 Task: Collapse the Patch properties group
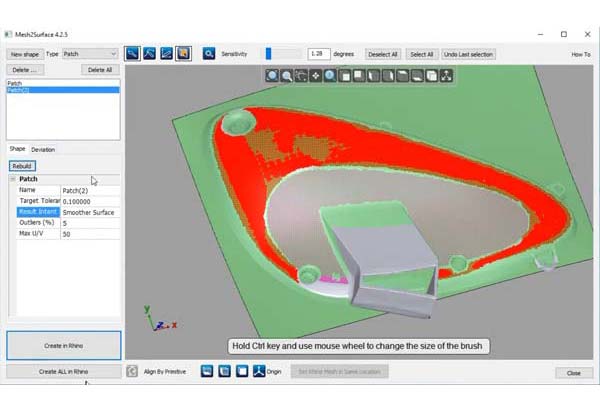coord(14,179)
